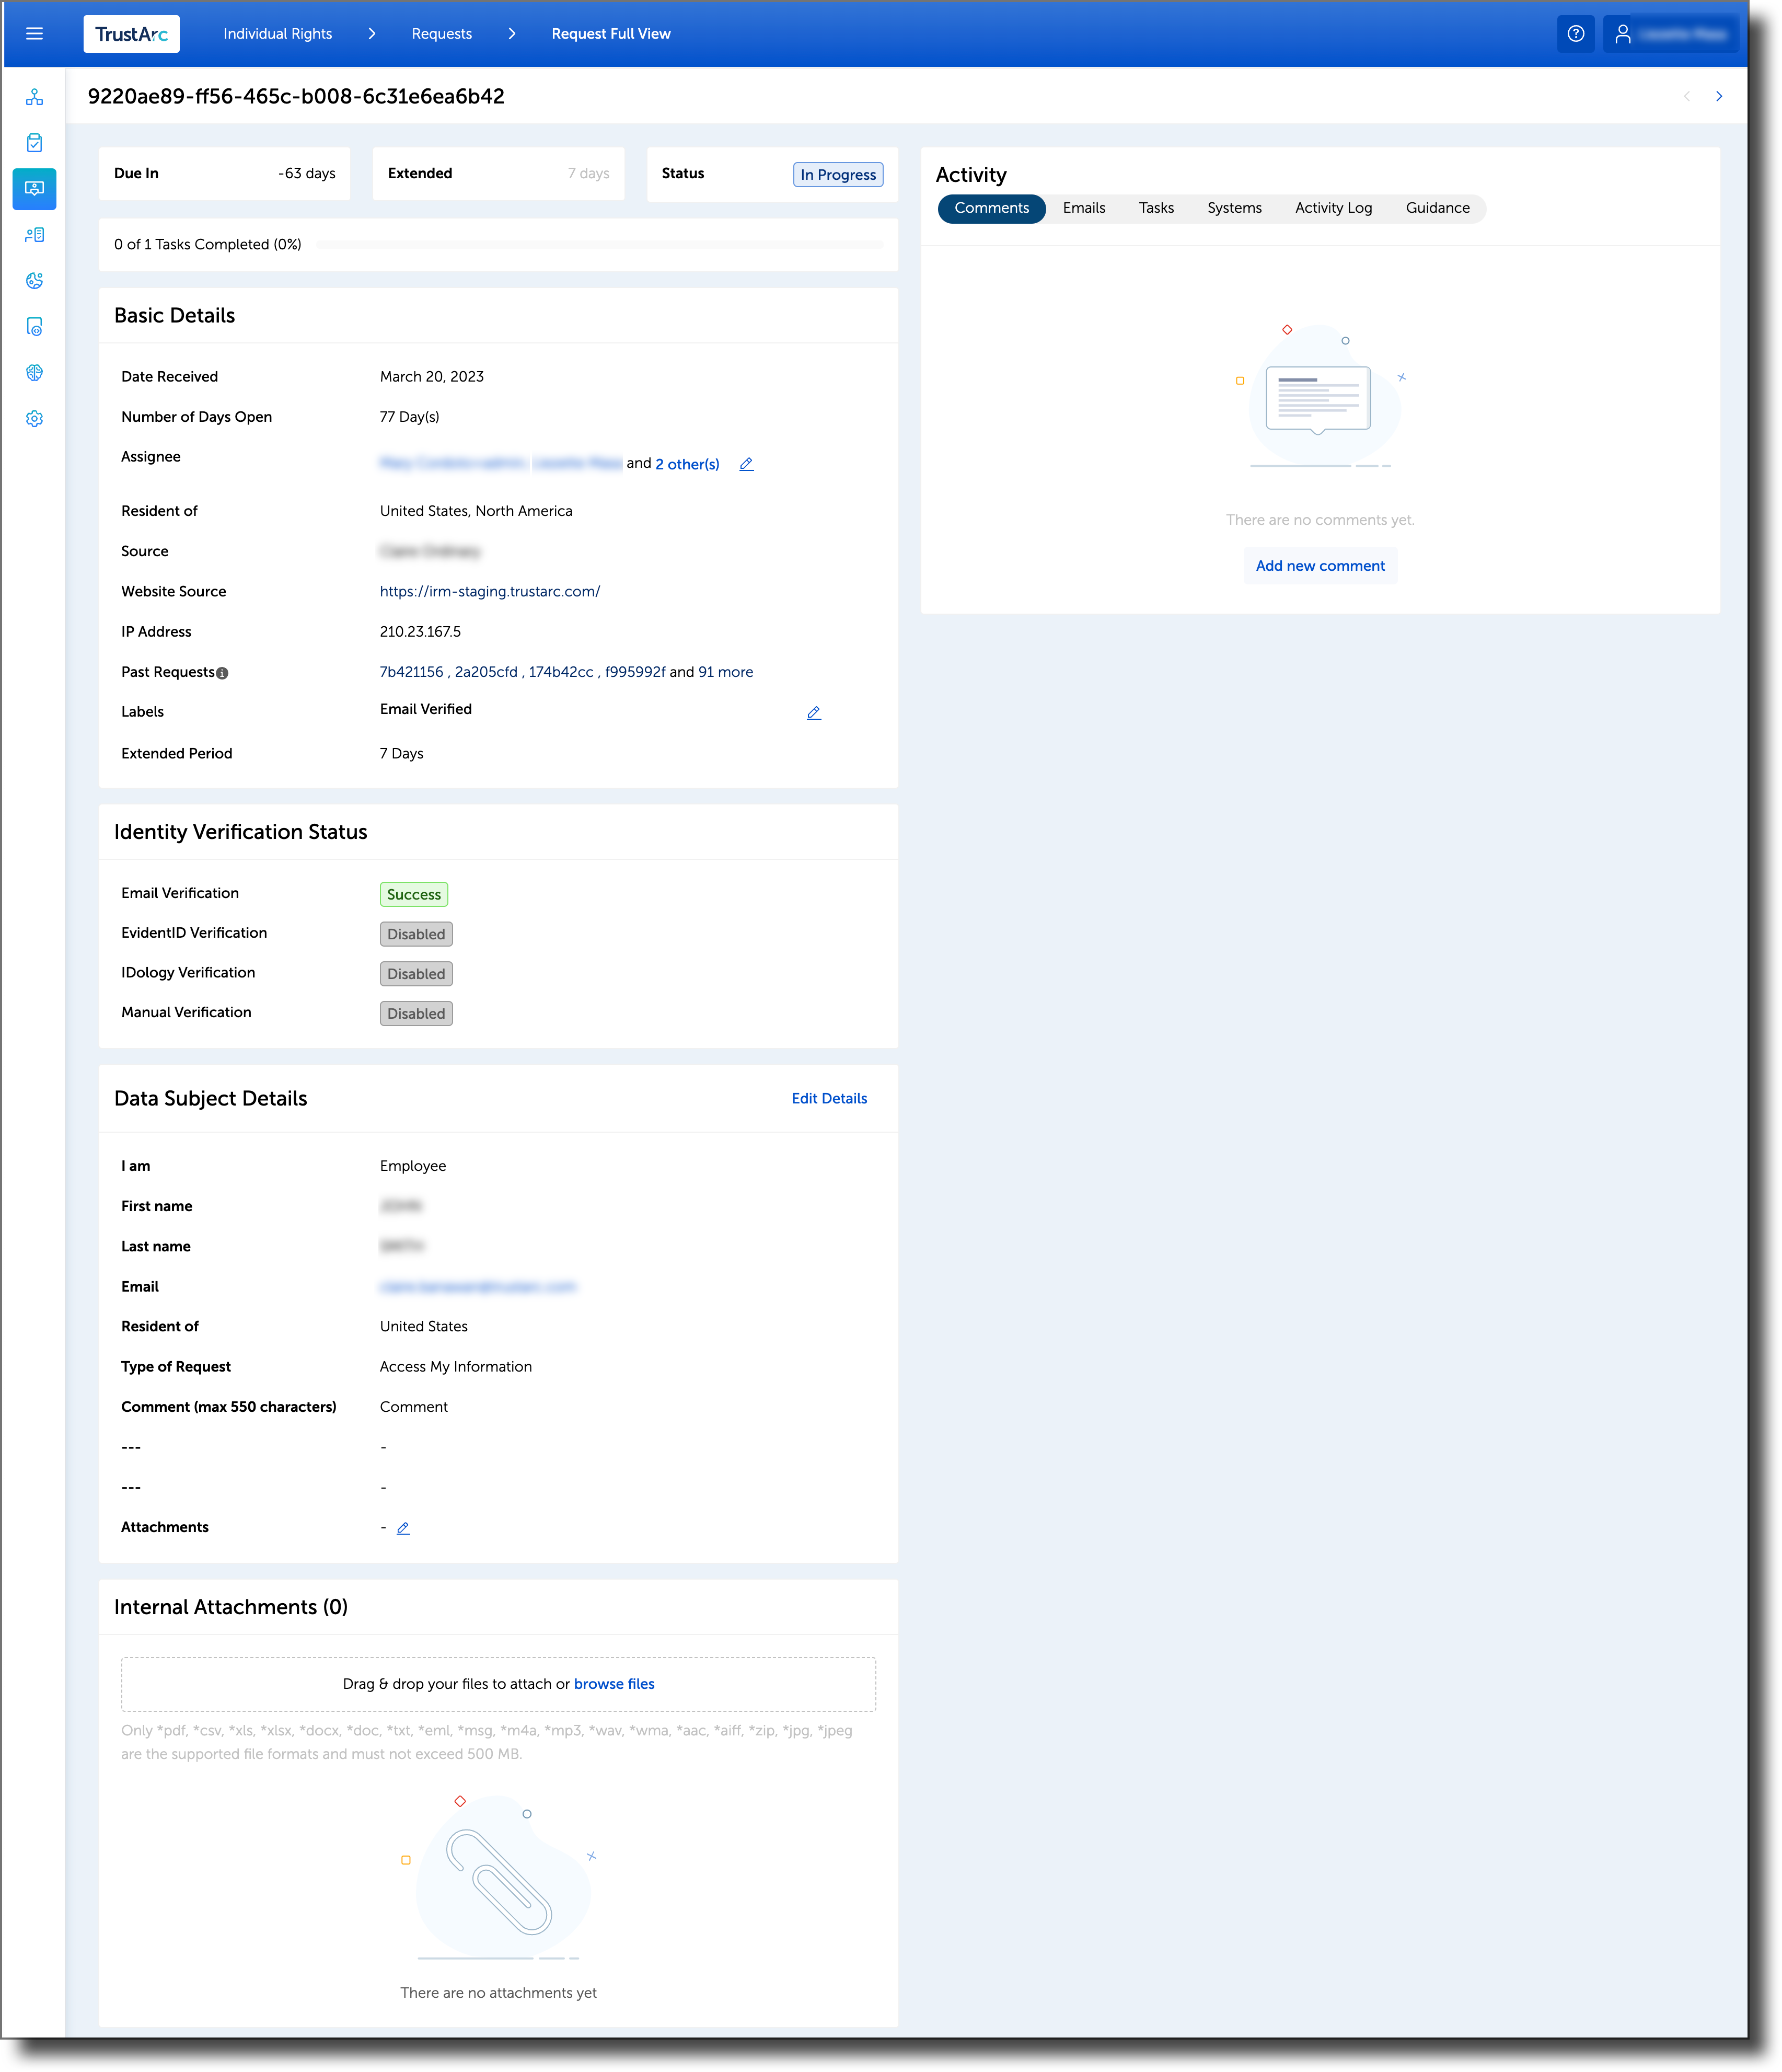This screenshot has width=1782, height=2072.
Task: Click the Add new comment button
Action: coord(1320,565)
